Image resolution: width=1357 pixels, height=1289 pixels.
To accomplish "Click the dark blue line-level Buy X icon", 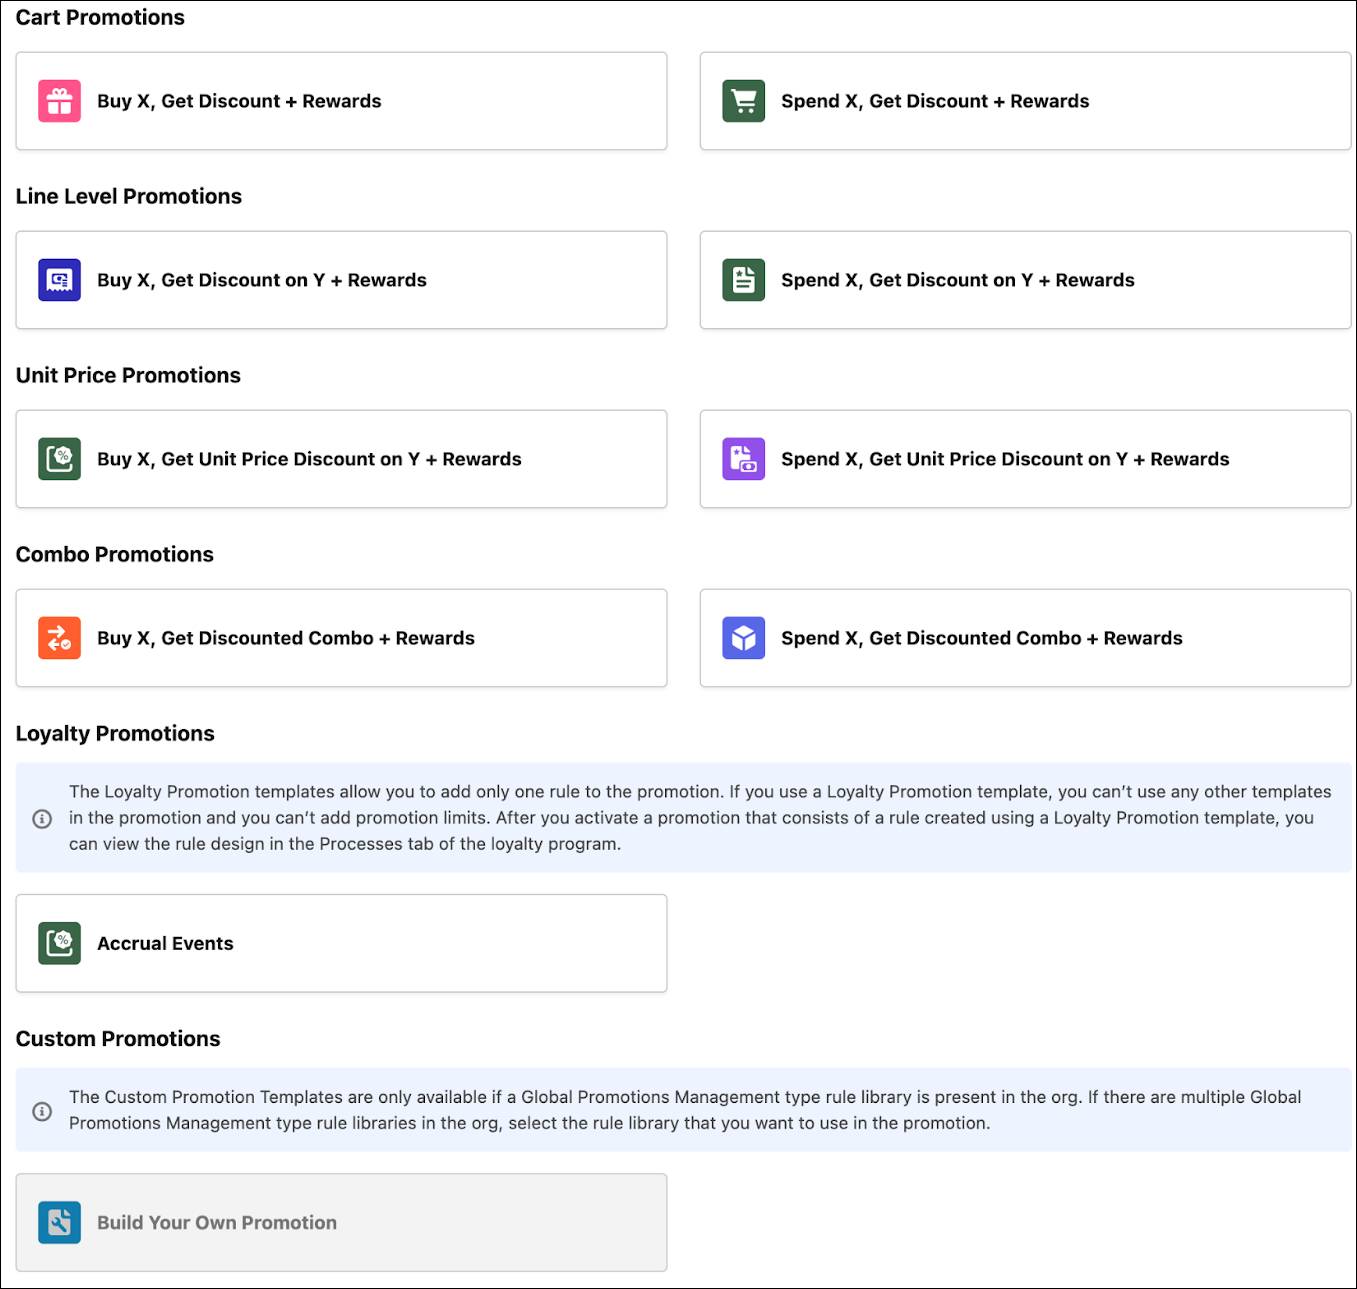I will click(x=59, y=280).
